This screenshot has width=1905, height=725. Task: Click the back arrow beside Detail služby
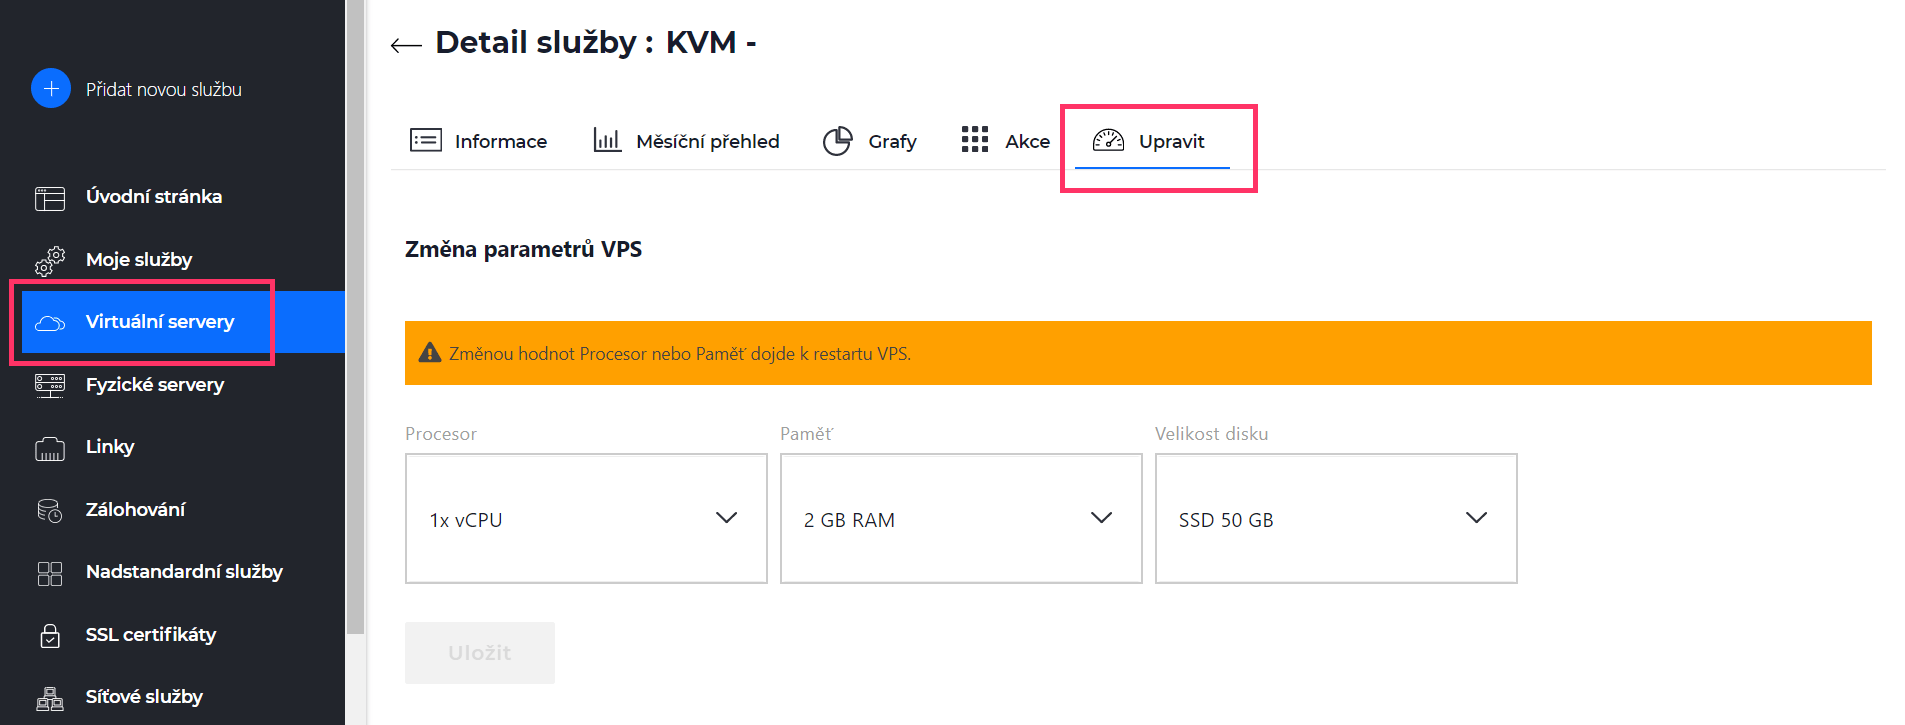tap(406, 45)
